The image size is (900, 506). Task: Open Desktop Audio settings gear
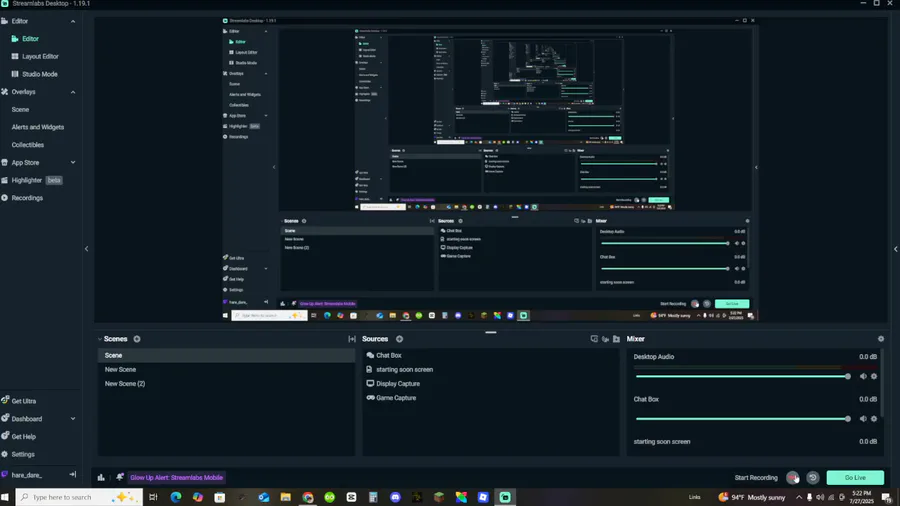coord(874,376)
